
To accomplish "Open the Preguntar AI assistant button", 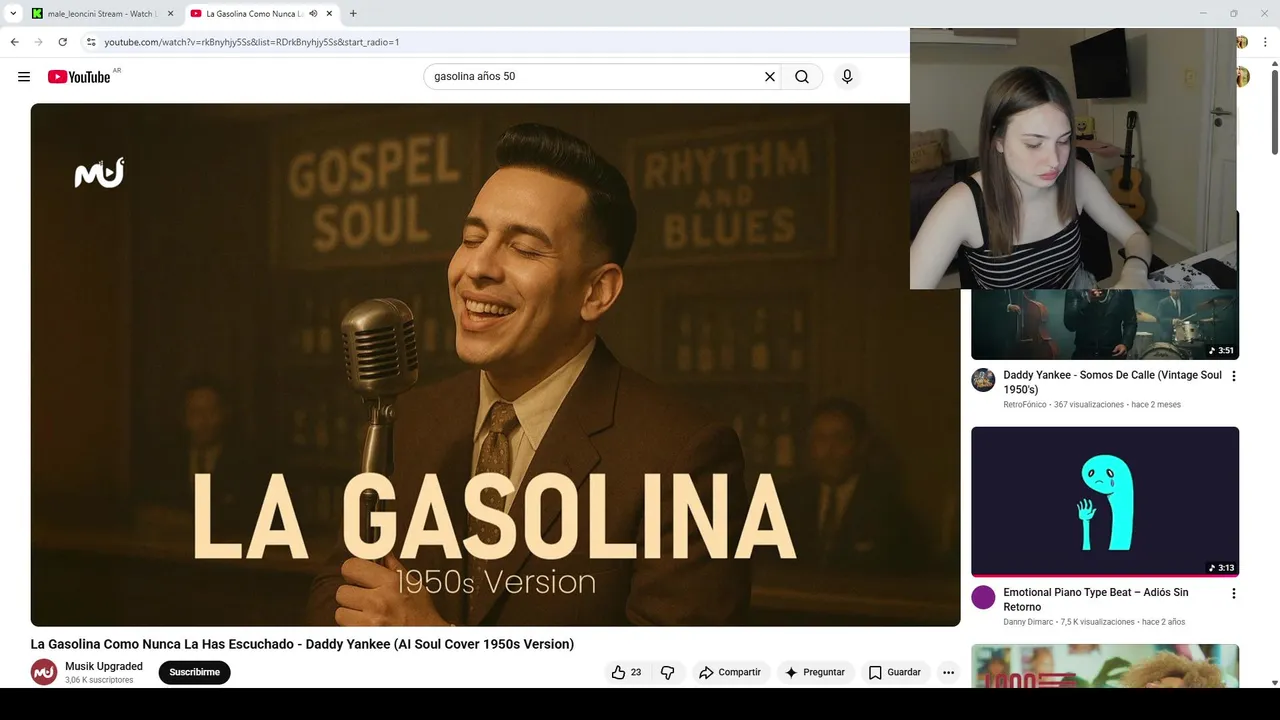I will pyautogui.click(x=815, y=672).
